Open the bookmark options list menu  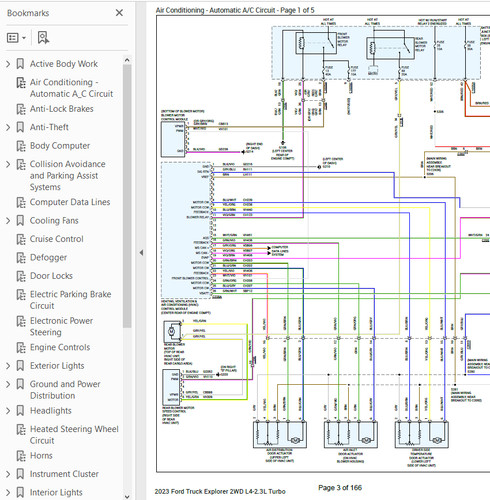[16, 38]
